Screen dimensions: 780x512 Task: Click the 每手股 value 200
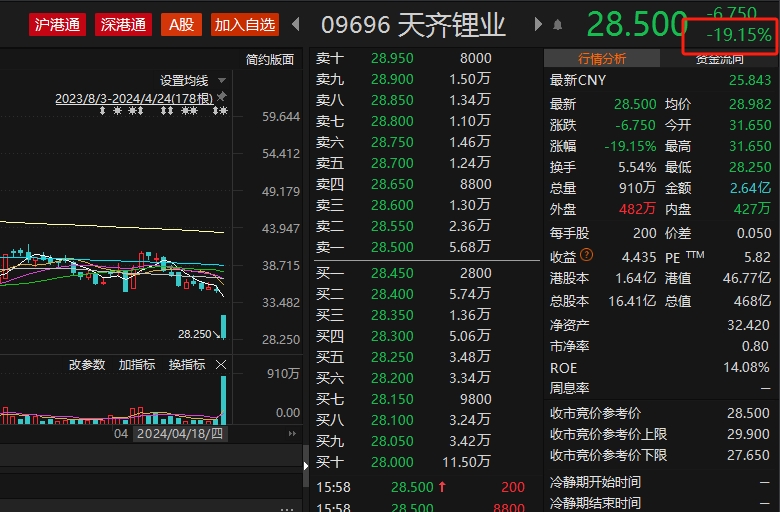point(645,233)
